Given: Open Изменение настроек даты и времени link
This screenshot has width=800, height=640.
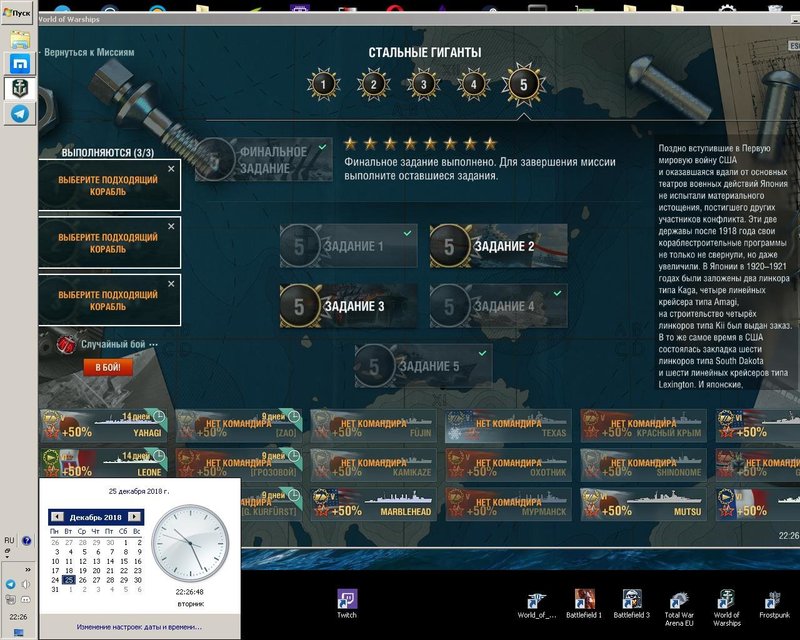Looking at the screenshot, I should pyautogui.click(x=139, y=627).
